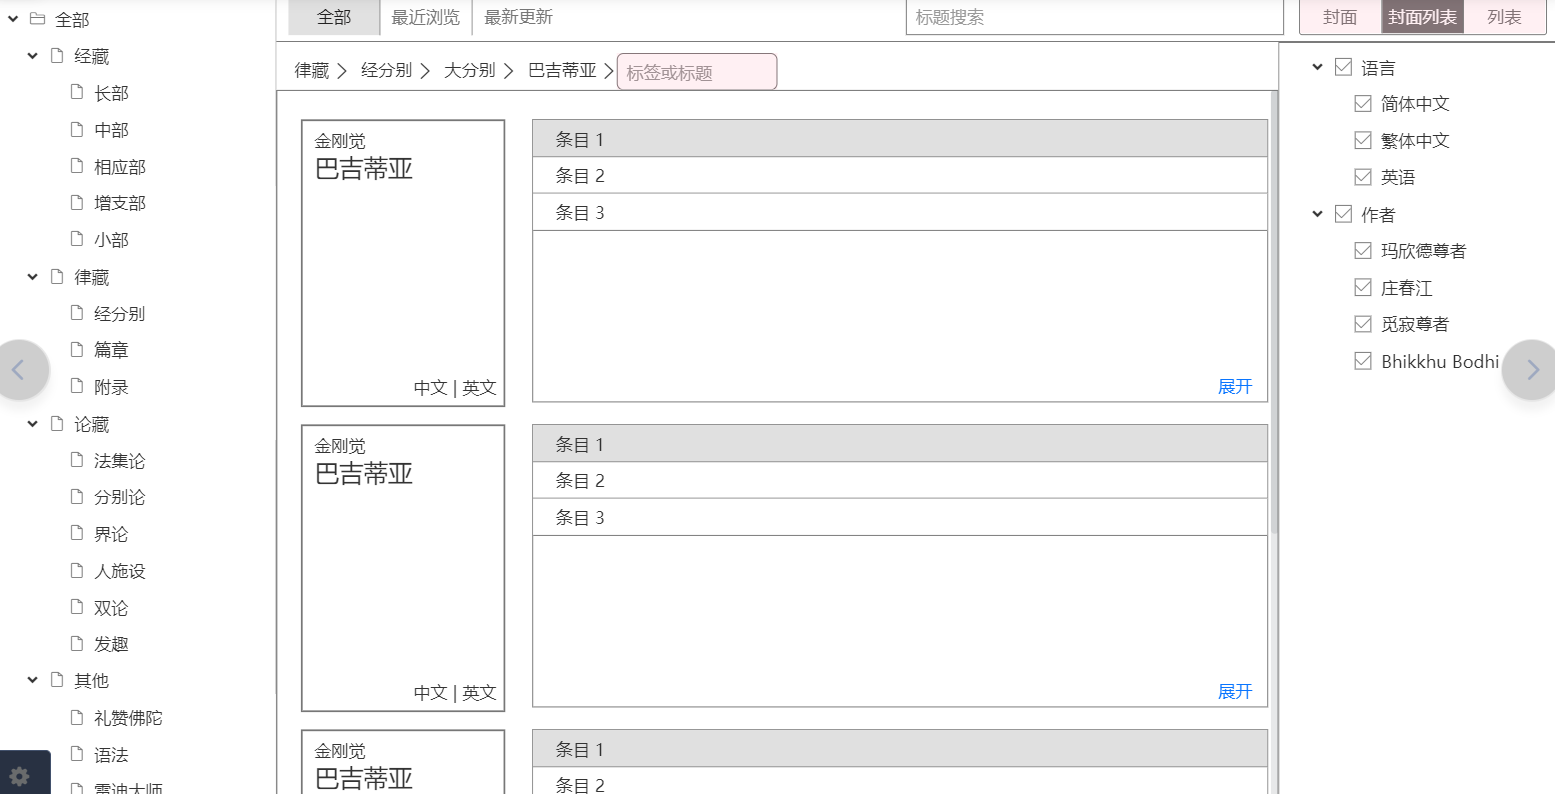This screenshot has height=794, width=1555.
Task: Uncheck author 玛欣德尊者
Action: click(1362, 250)
